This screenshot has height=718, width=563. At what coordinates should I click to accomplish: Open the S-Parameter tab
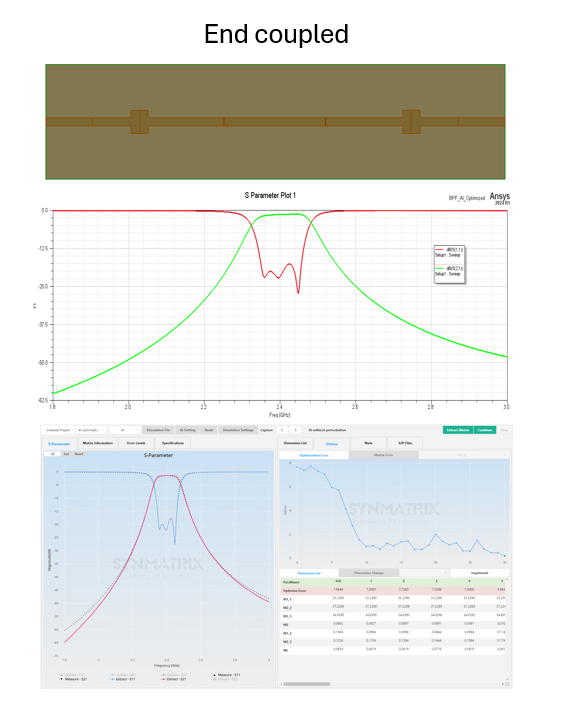click(x=60, y=443)
